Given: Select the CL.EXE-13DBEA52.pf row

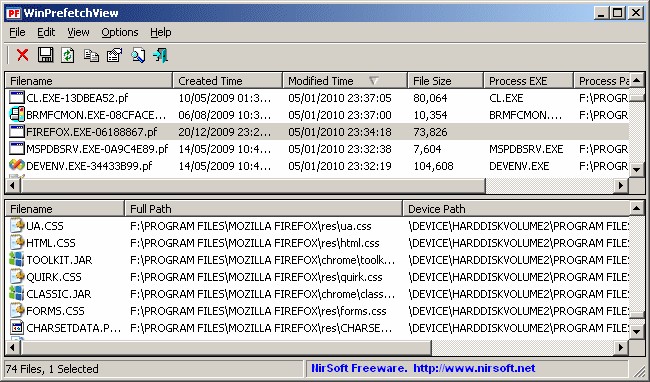Looking at the screenshot, I should [317, 98].
